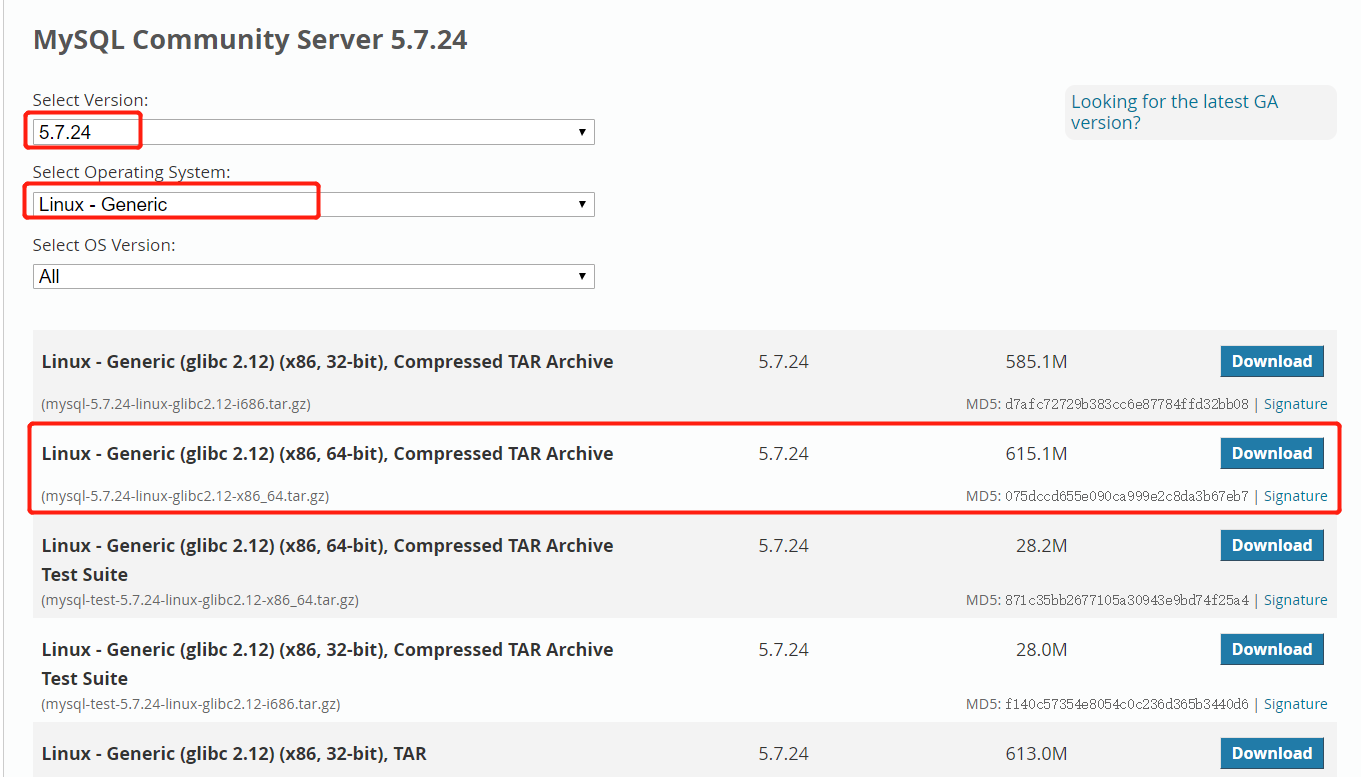Open the Select OS Version dropdown

(x=313, y=276)
